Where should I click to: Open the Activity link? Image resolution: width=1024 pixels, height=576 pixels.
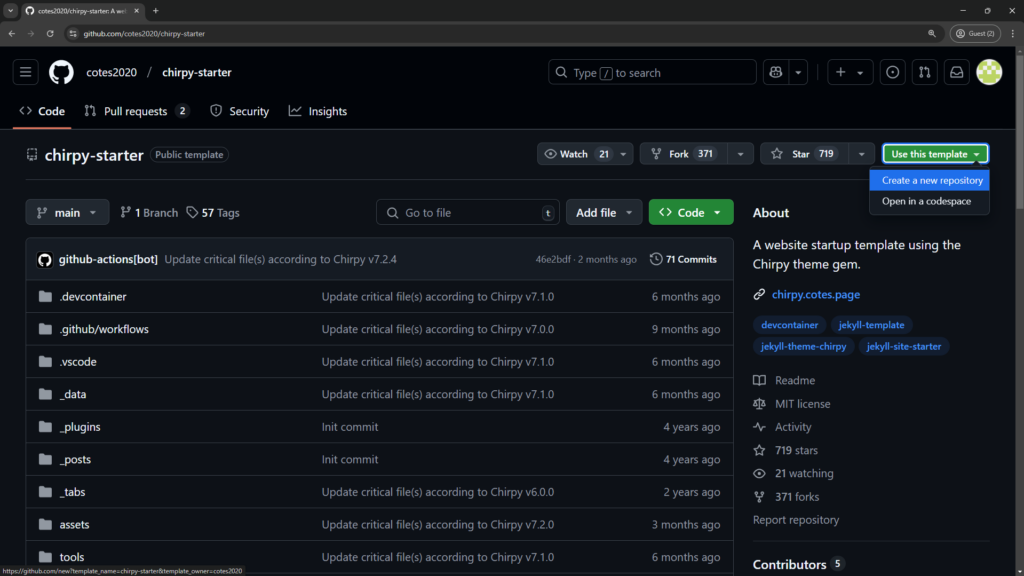(x=793, y=427)
